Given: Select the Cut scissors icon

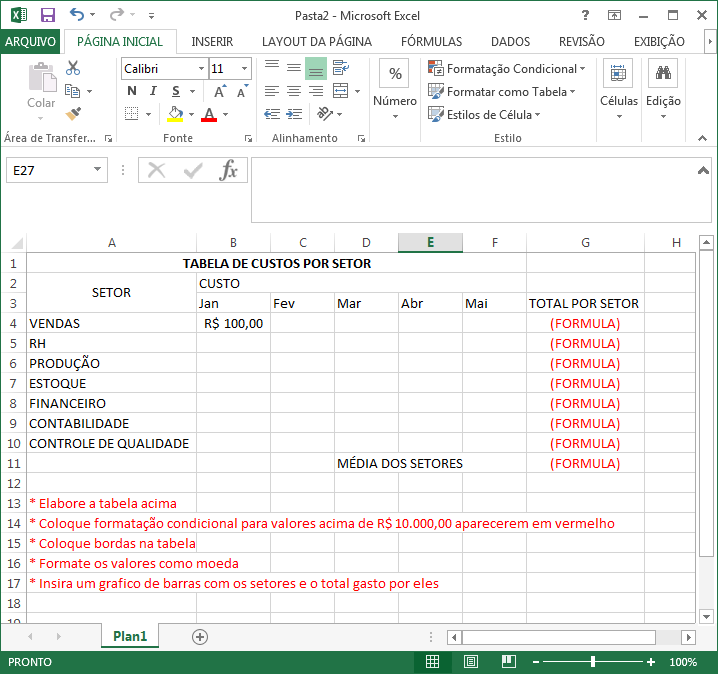Looking at the screenshot, I should click(73, 68).
